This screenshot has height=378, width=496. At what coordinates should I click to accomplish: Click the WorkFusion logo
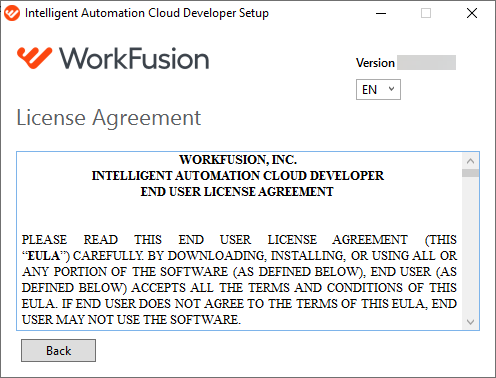[x=113, y=58]
